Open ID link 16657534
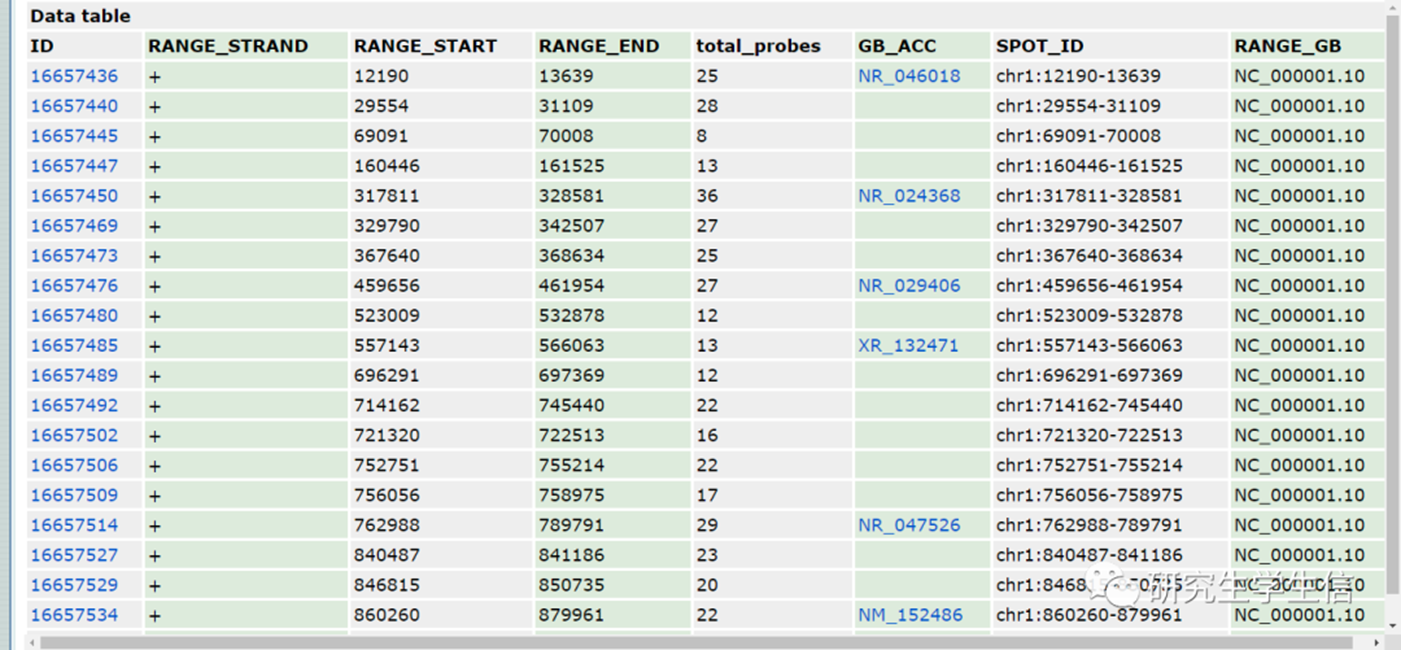The width and height of the screenshot is (1401, 650). pos(74,615)
